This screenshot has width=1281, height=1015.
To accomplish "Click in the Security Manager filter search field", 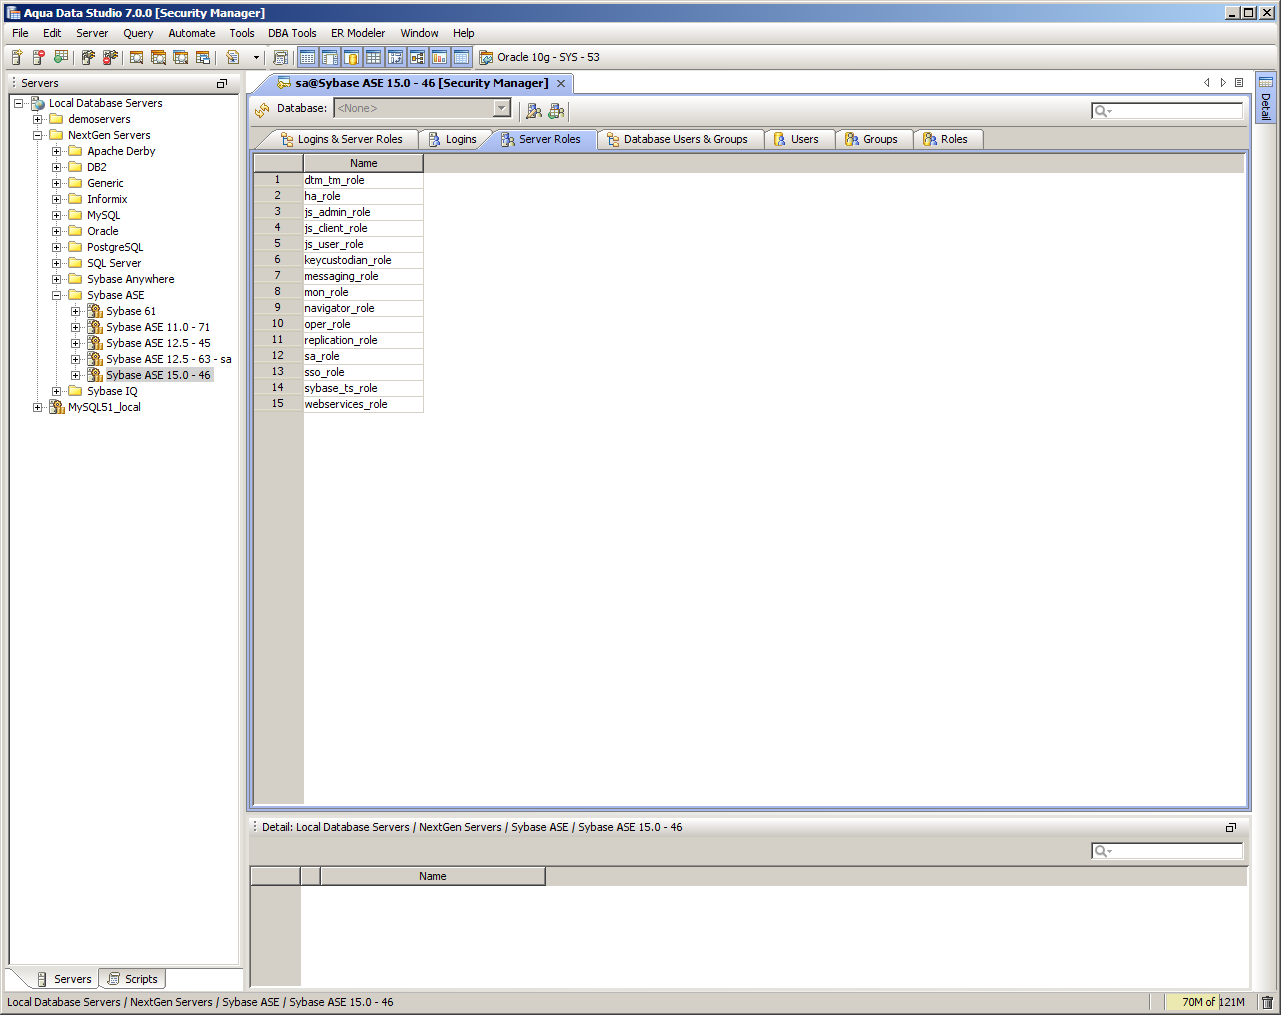I will pos(1167,110).
